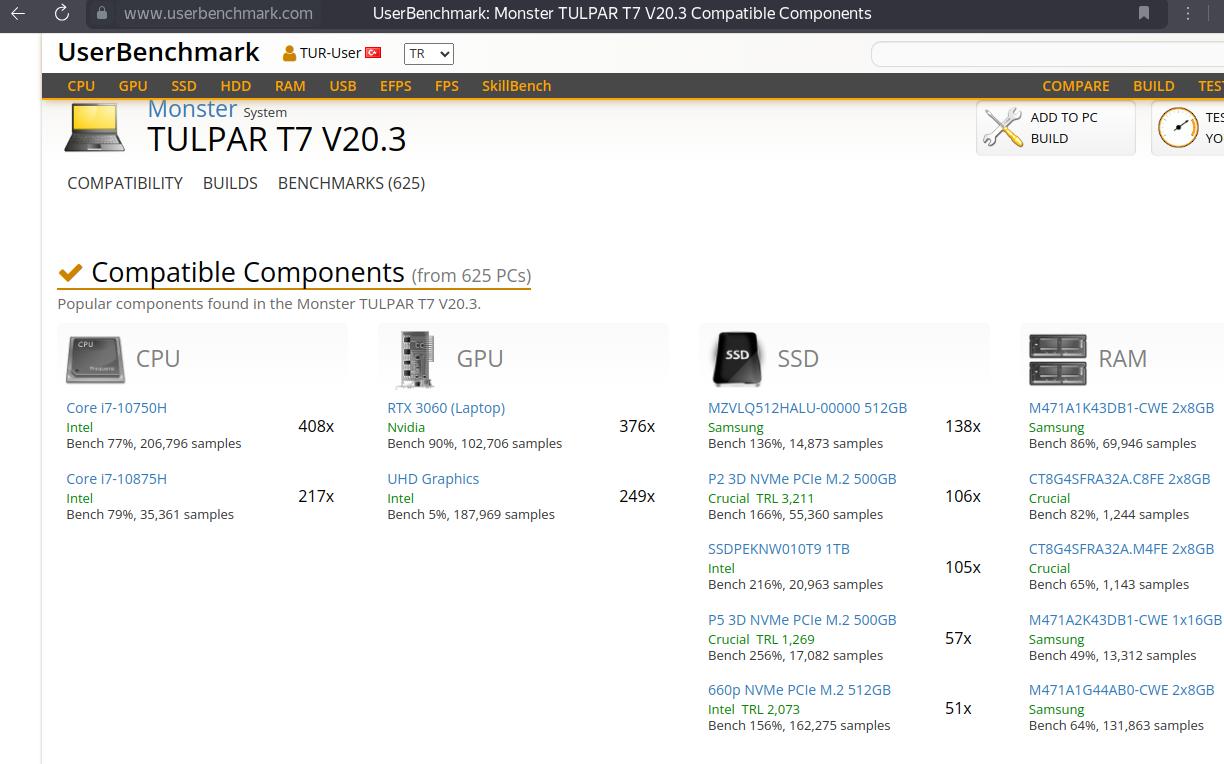Open the MZVLQ512HALU-00000 512GB SSD link

(x=807, y=408)
